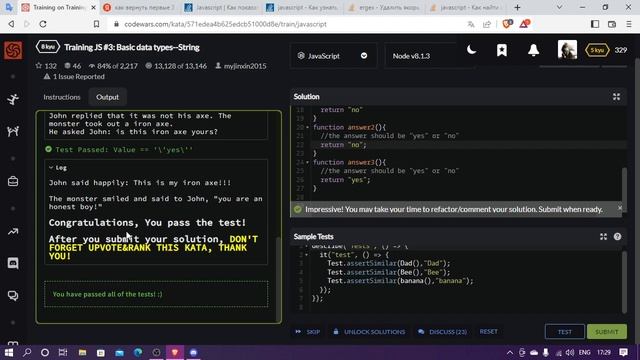Show hidden system tray icons

coord(510,352)
